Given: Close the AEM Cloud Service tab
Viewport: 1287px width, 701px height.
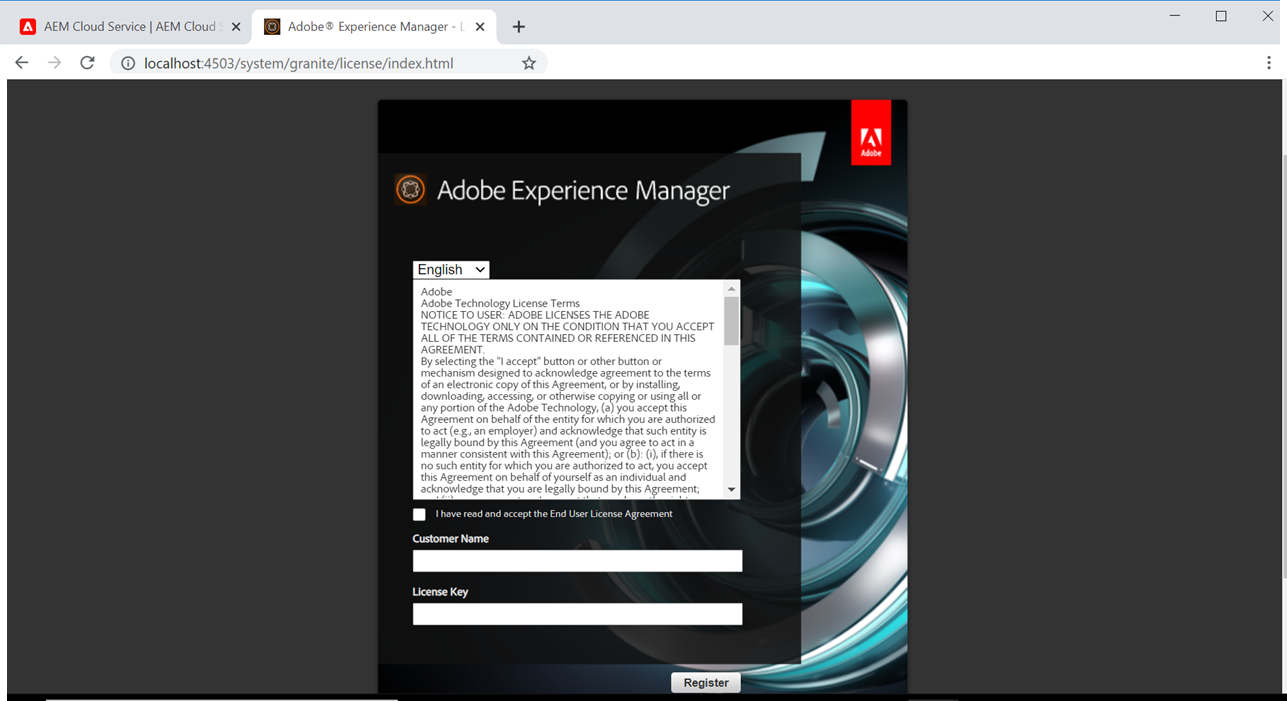Looking at the screenshot, I should [x=236, y=27].
